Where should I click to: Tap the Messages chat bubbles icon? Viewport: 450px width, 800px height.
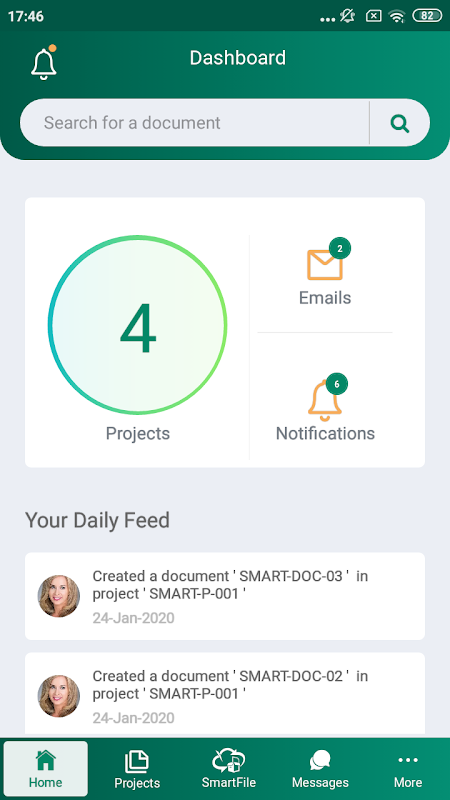click(x=320, y=761)
